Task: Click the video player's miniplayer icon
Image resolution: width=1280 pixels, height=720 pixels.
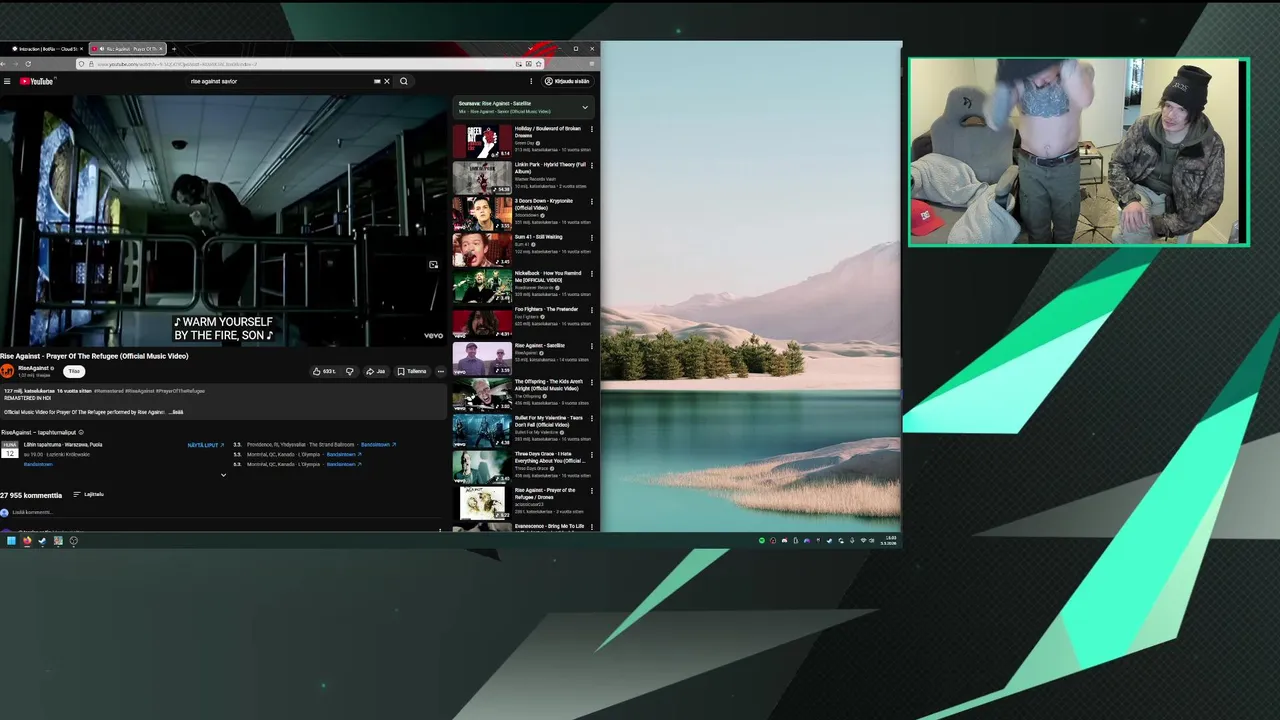Action: pyautogui.click(x=433, y=265)
